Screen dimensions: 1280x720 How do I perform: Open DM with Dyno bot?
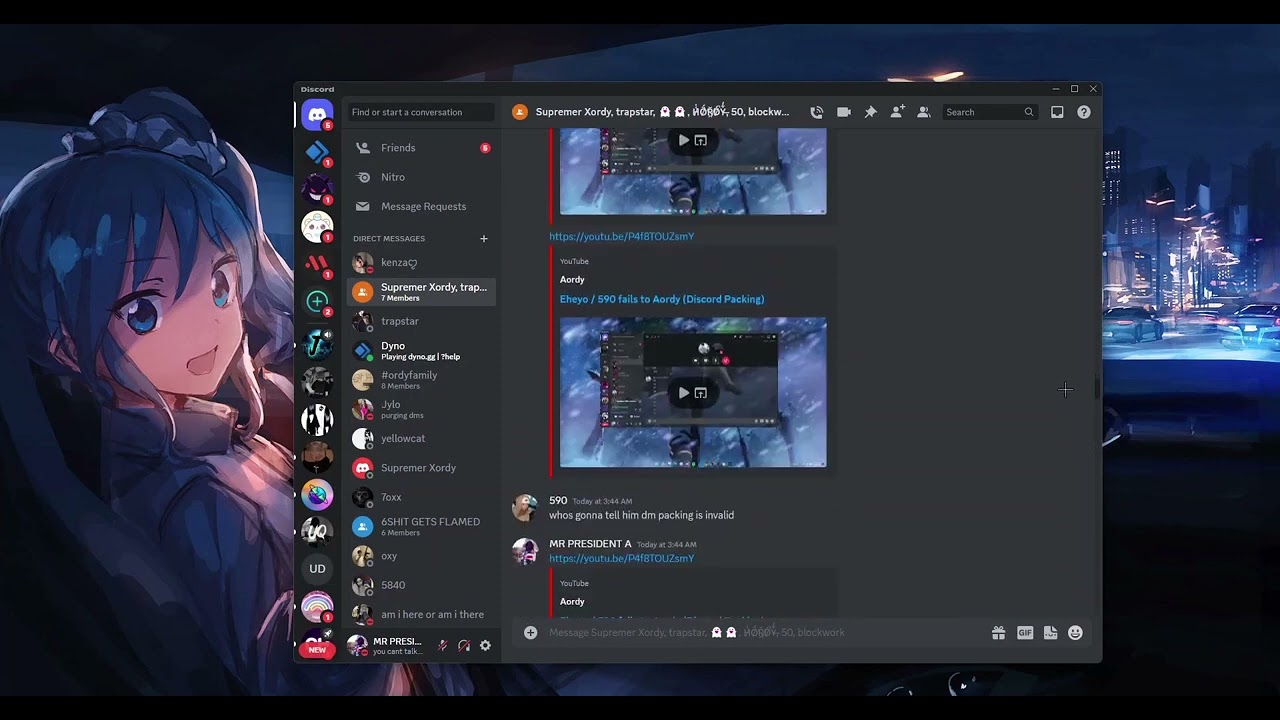(x=421, y=351)
